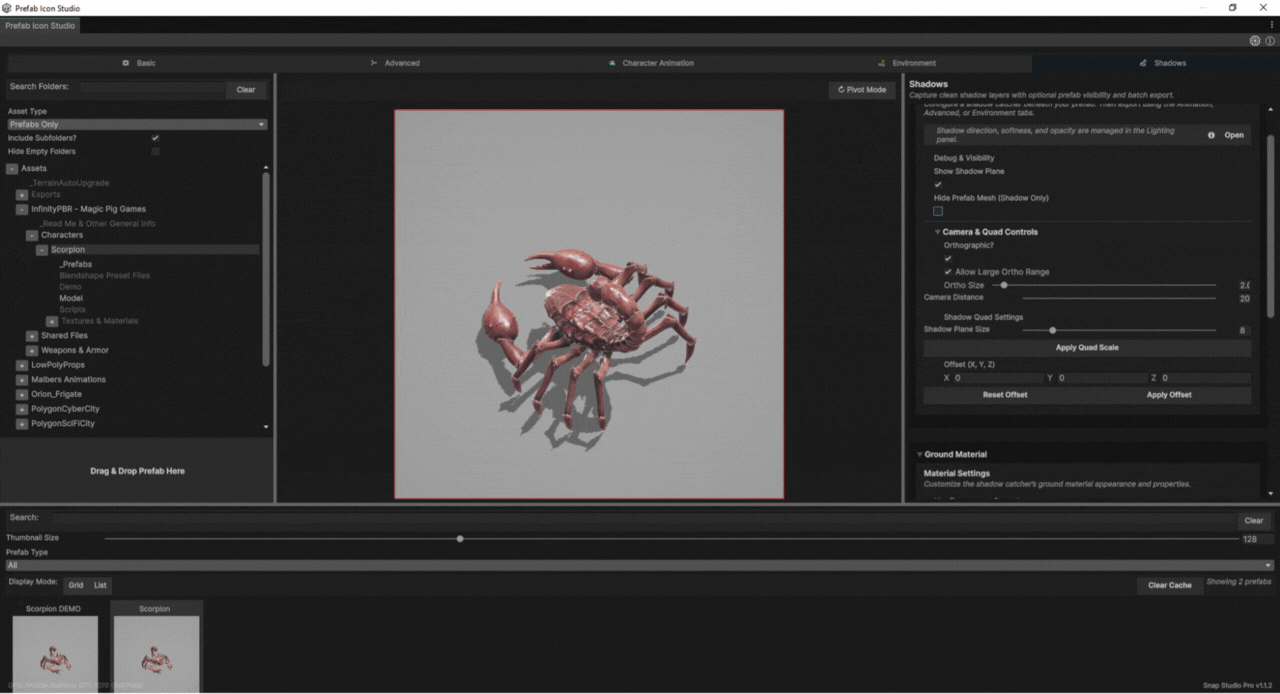Click Apply Quad Scale button

coord(1087,348)
